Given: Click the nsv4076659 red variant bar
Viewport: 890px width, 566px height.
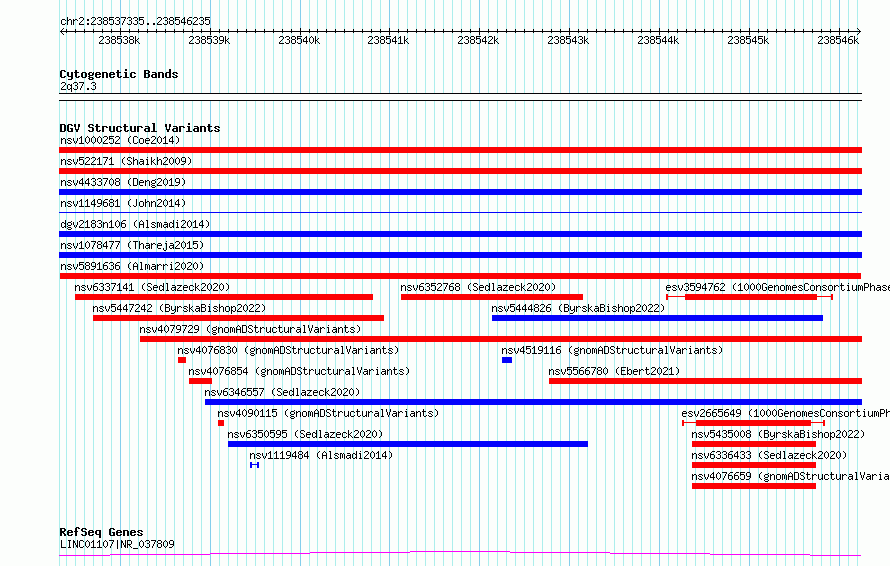Looking at the screenshot, I should tap(754, 486).
